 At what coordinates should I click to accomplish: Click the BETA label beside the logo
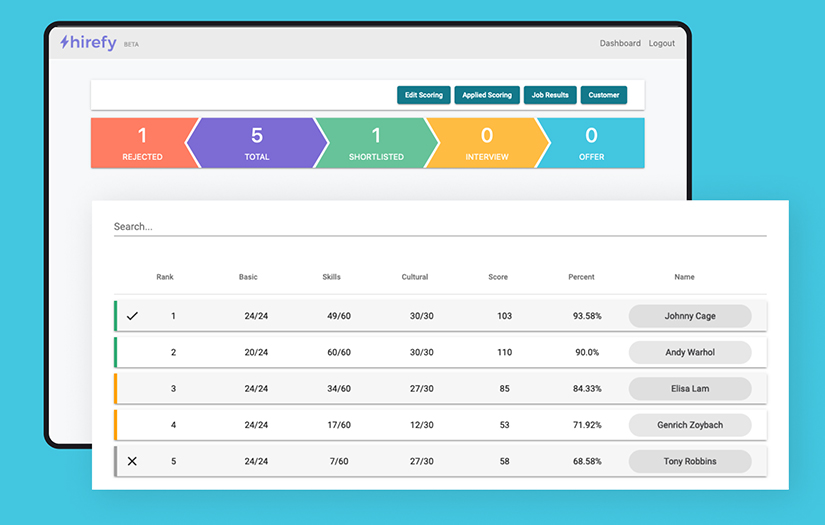point(131,45)
